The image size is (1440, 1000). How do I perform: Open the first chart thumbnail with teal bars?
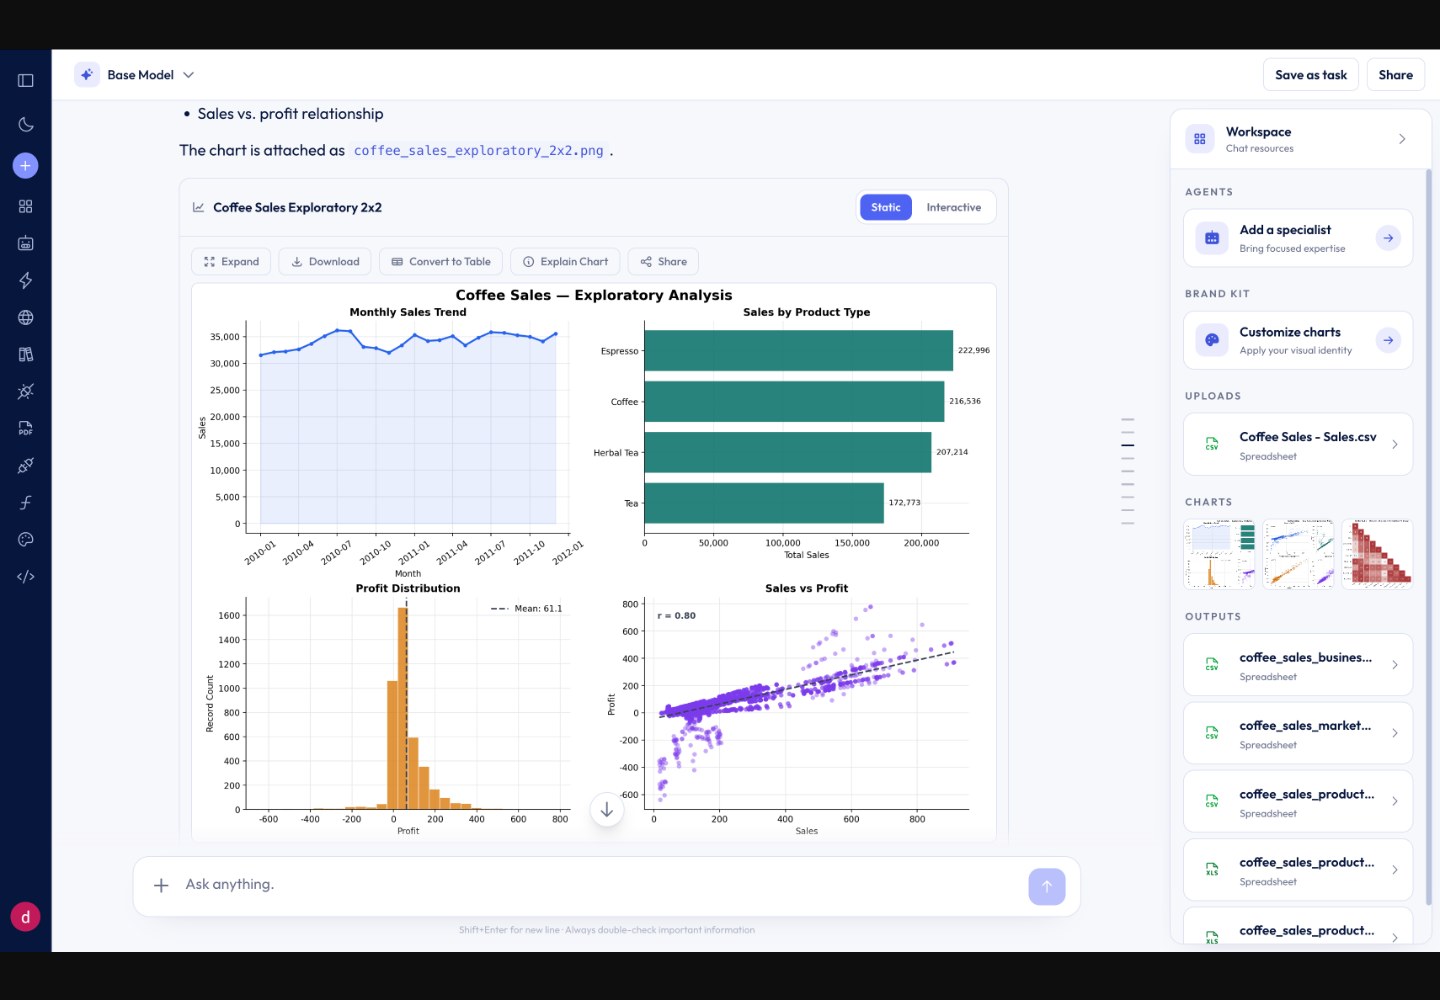click(1219, 553)
